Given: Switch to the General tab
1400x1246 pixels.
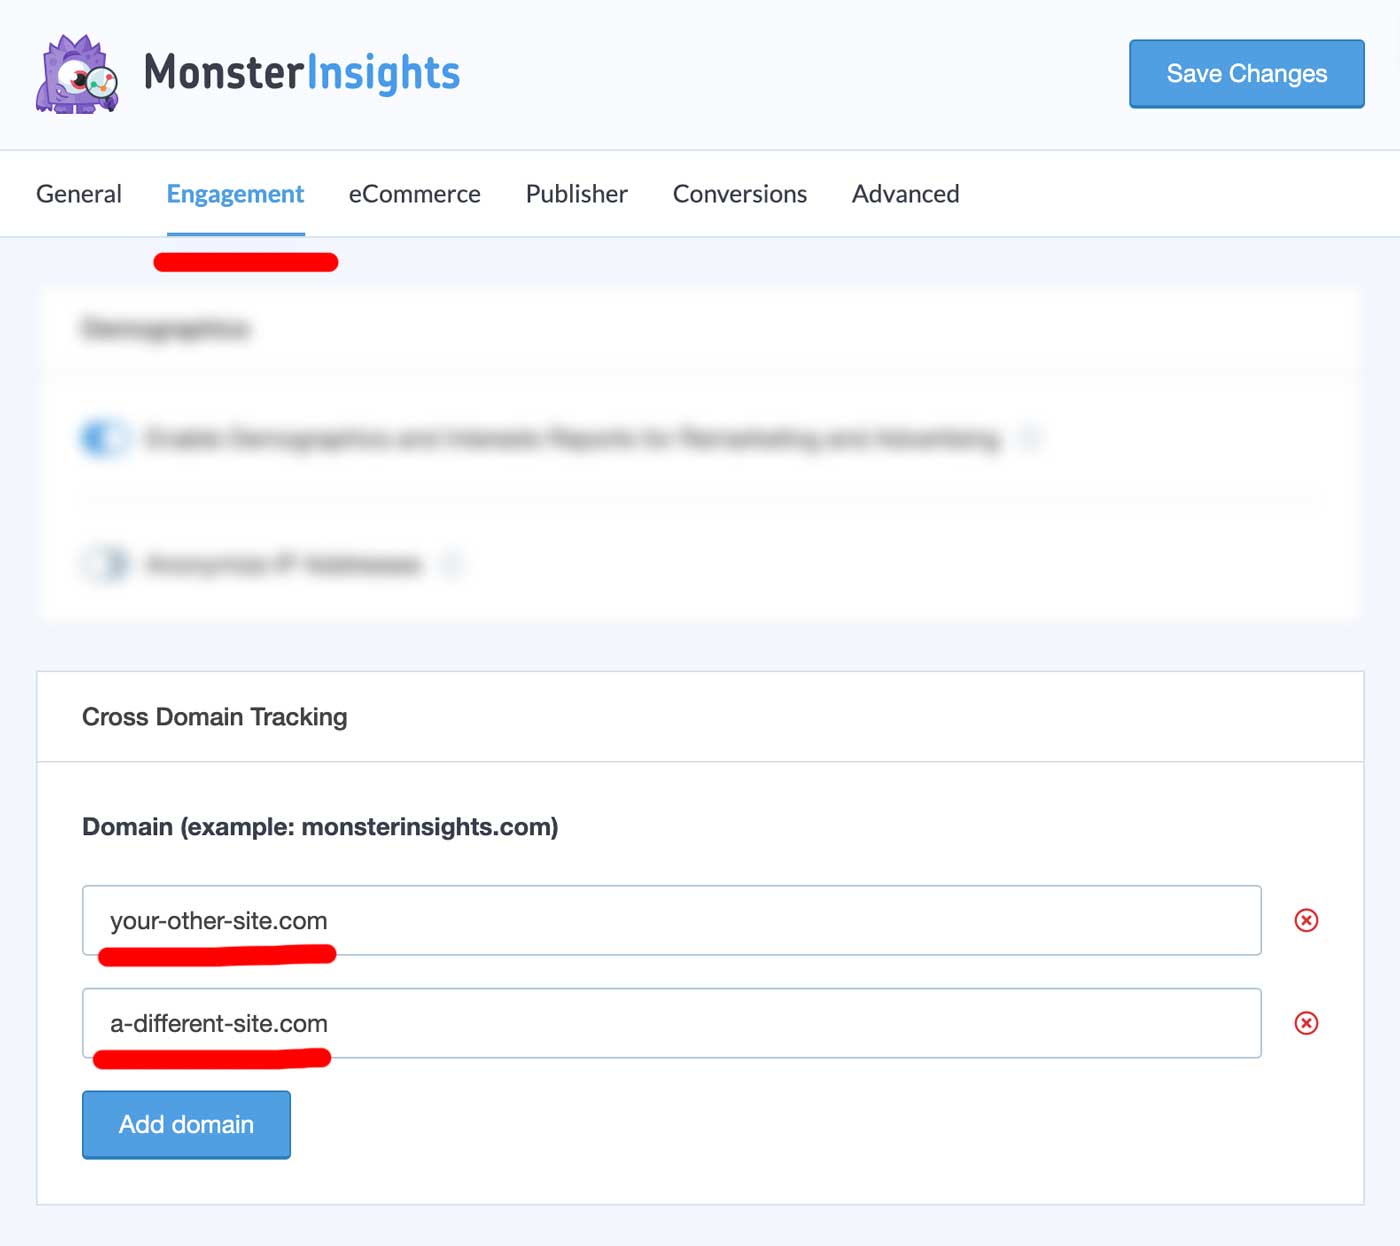Looking at the screenshot, I should tap(79, 194).
